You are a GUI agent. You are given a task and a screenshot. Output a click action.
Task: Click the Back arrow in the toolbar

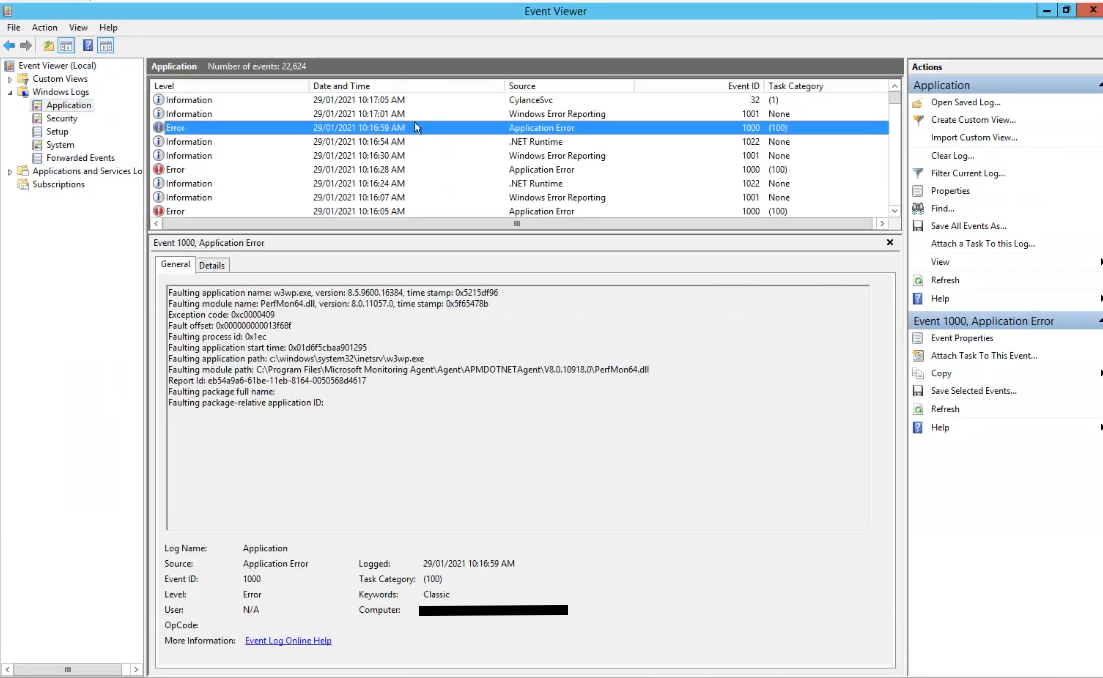(10, 46)
